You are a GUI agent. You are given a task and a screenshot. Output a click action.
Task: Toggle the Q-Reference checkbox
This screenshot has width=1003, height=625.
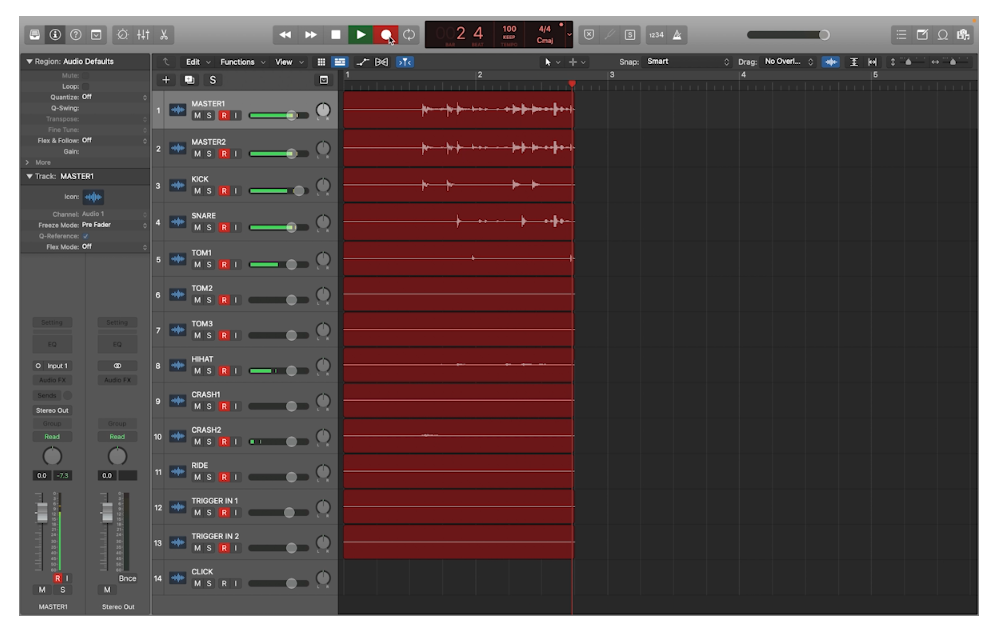(86, 236)
